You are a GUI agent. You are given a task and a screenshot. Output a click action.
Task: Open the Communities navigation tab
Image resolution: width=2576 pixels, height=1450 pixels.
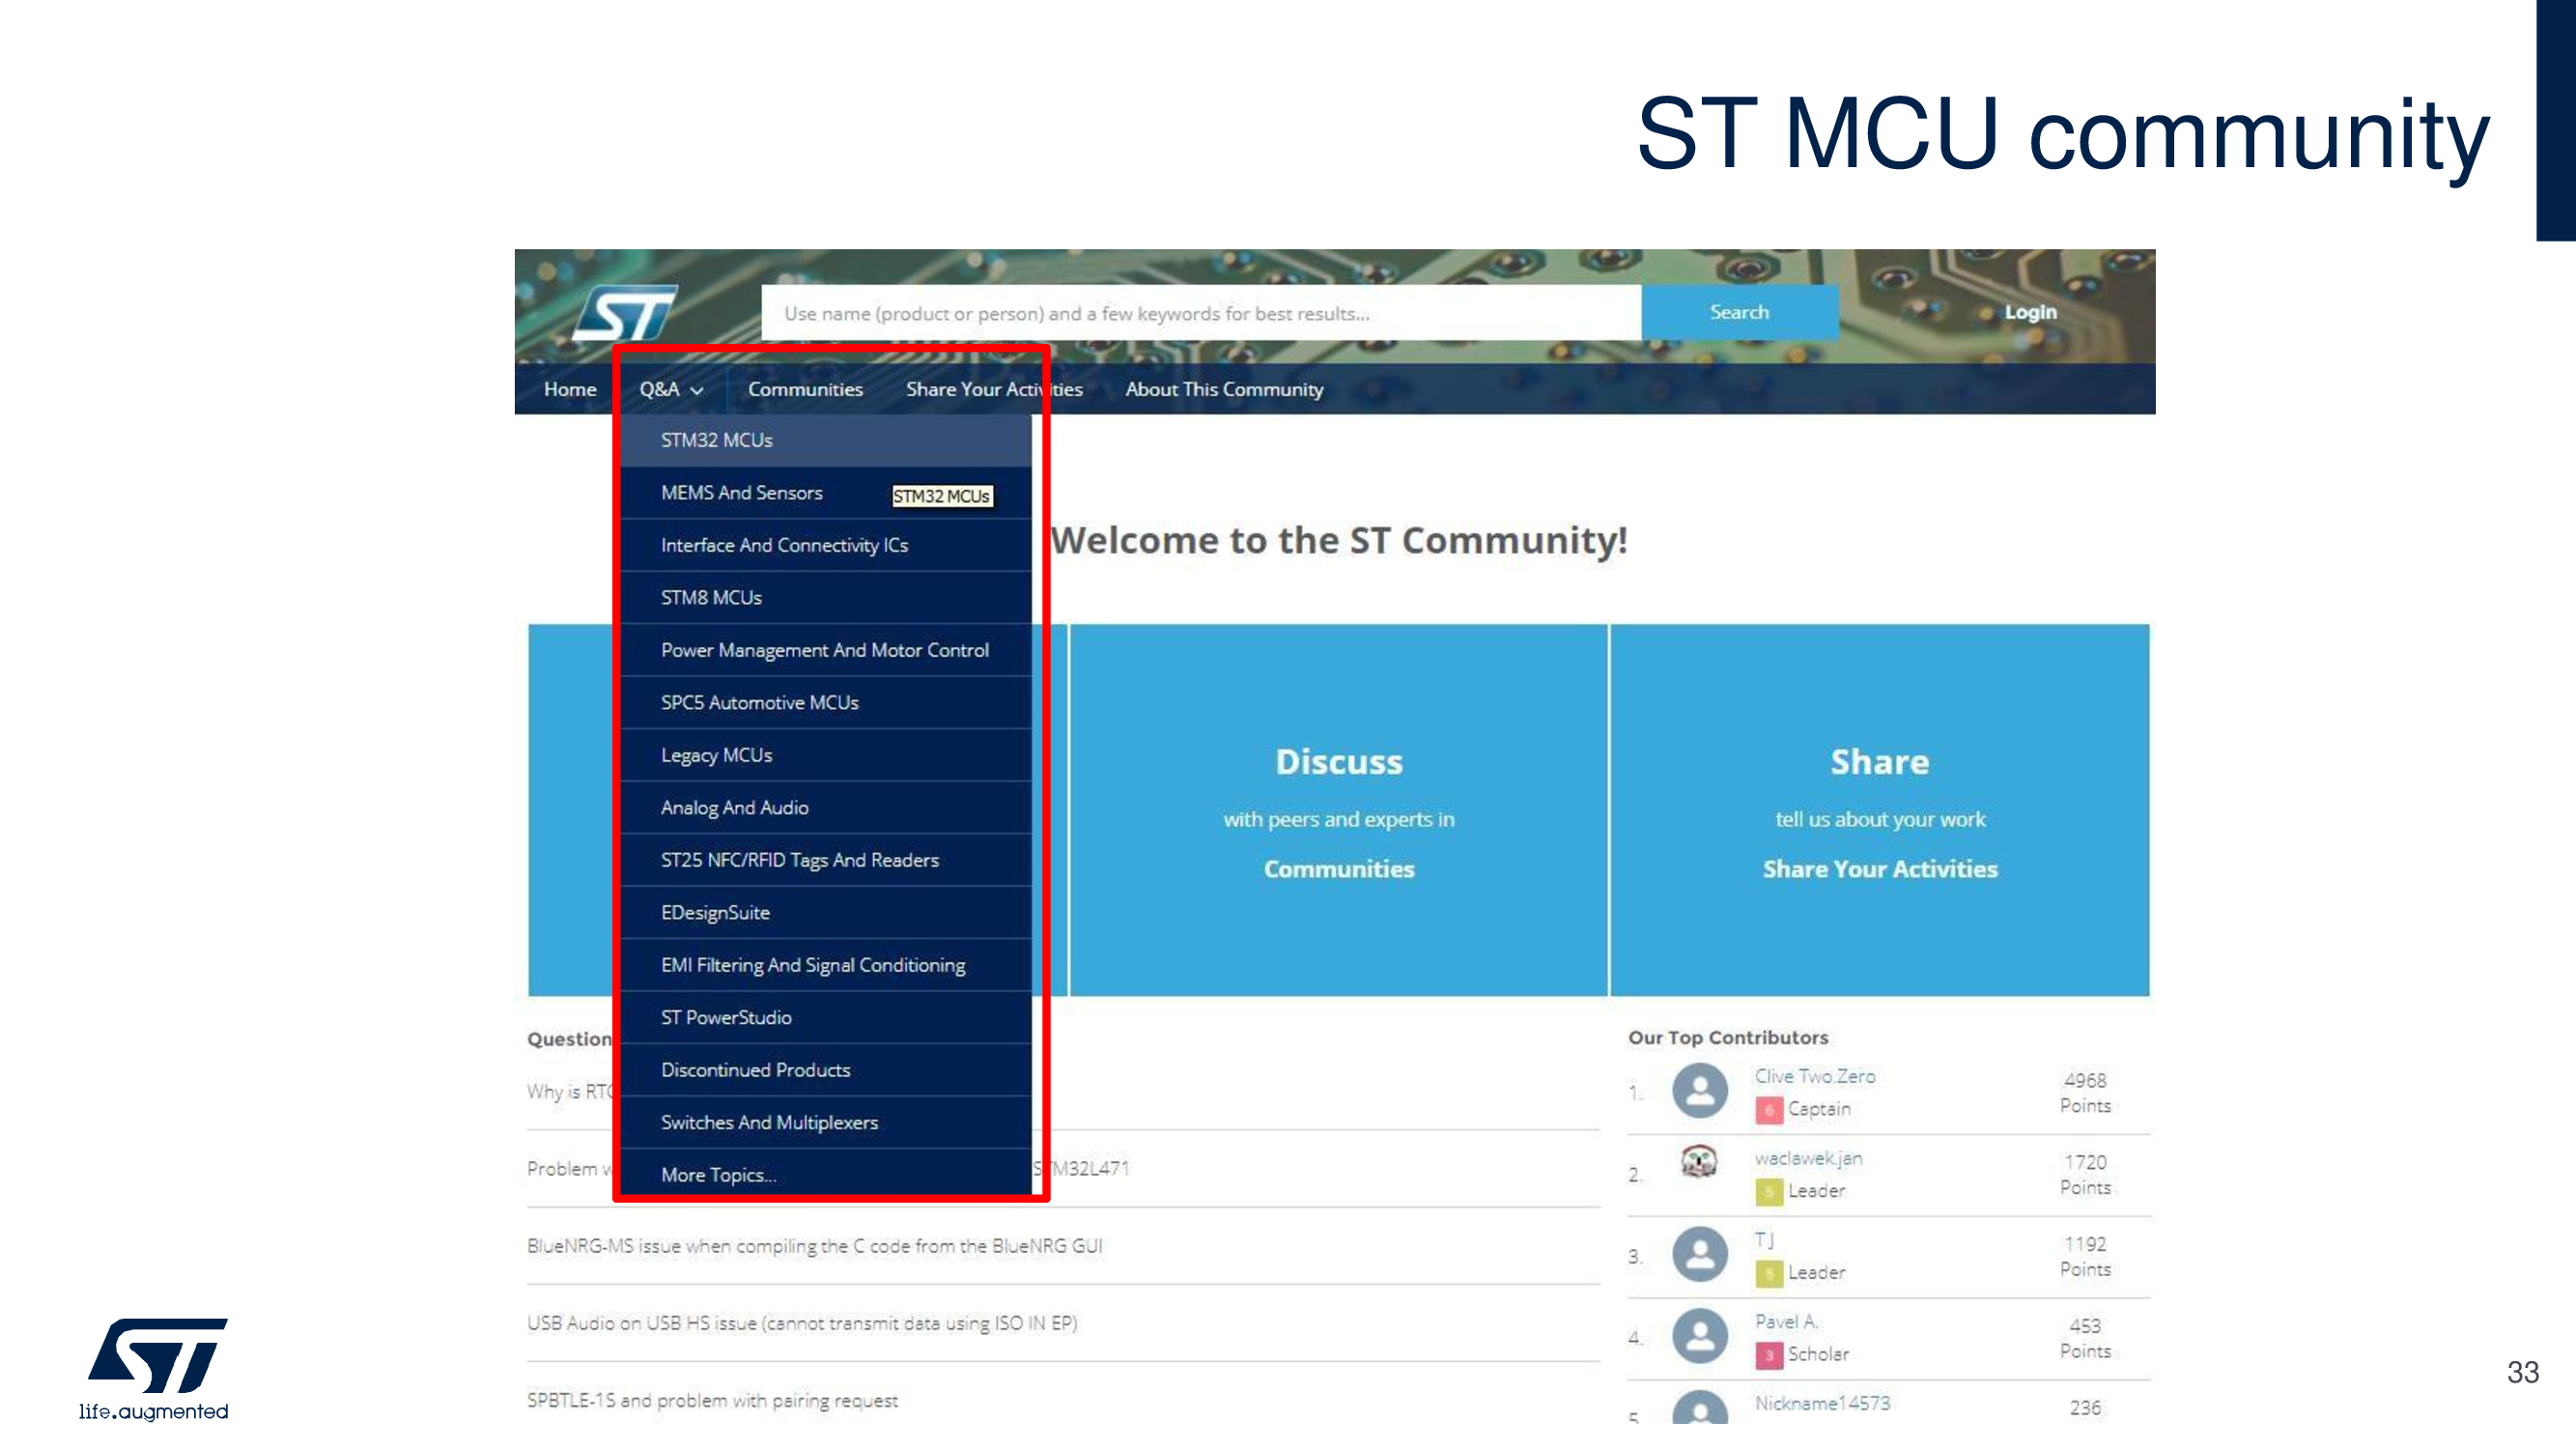805,389
